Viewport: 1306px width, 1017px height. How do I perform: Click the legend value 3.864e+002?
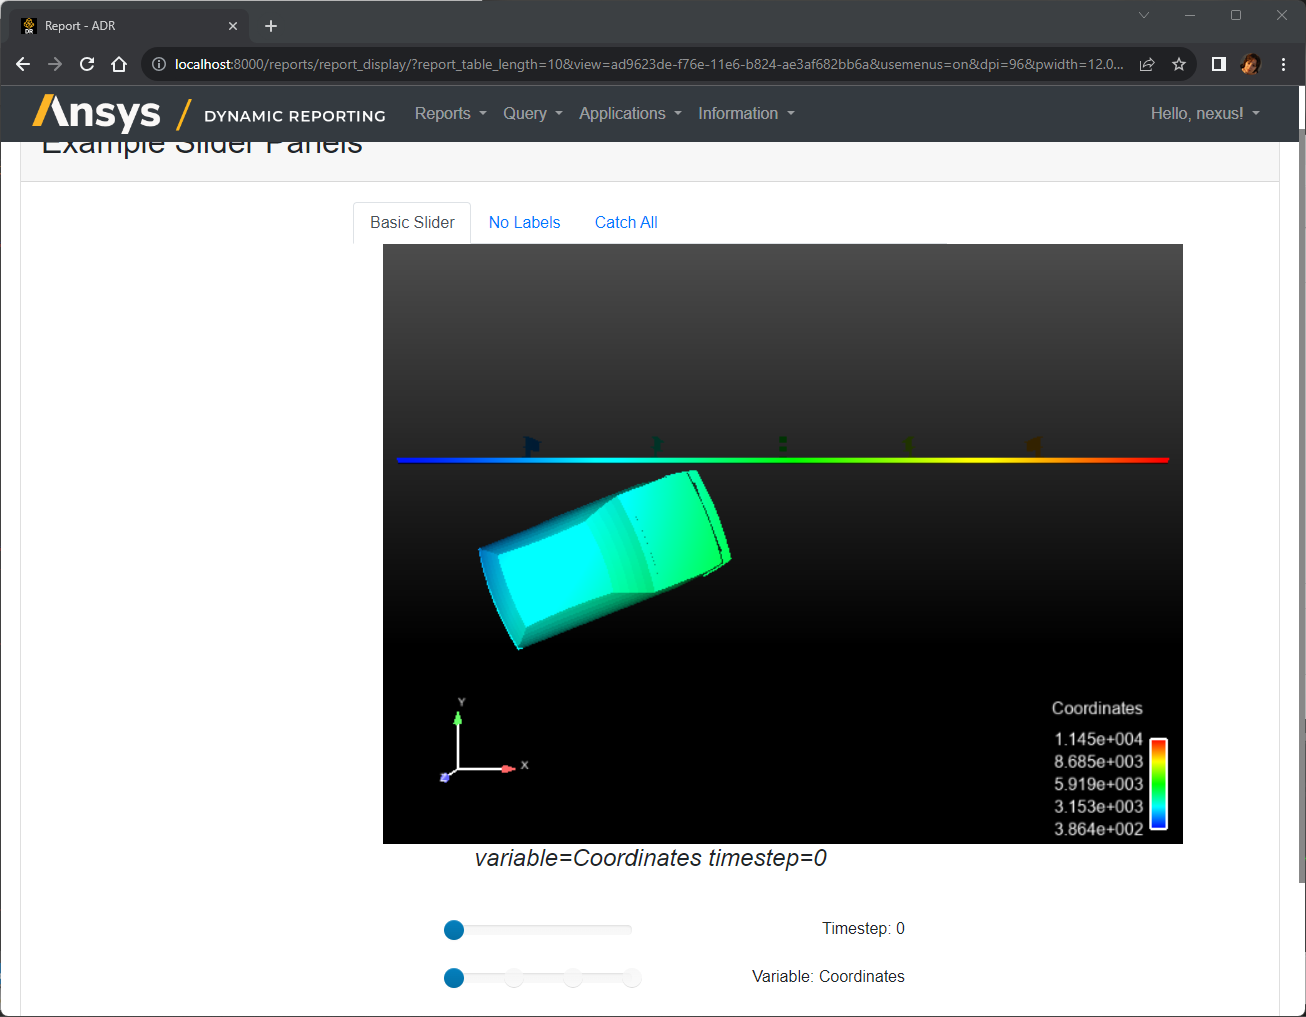[1098, 829]
